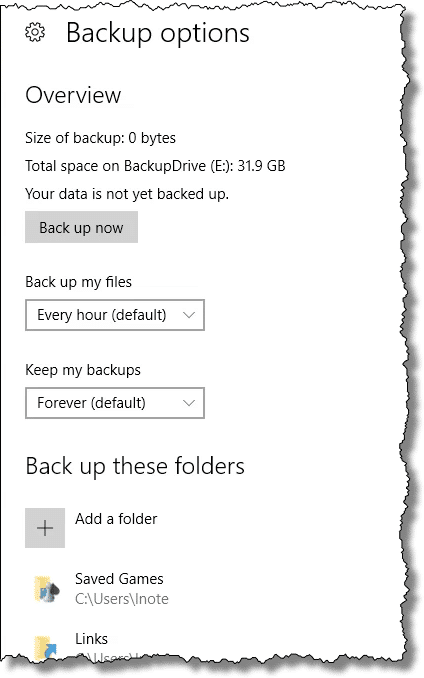Click the Size of backup: 0 bytes text

coord(100,138)
